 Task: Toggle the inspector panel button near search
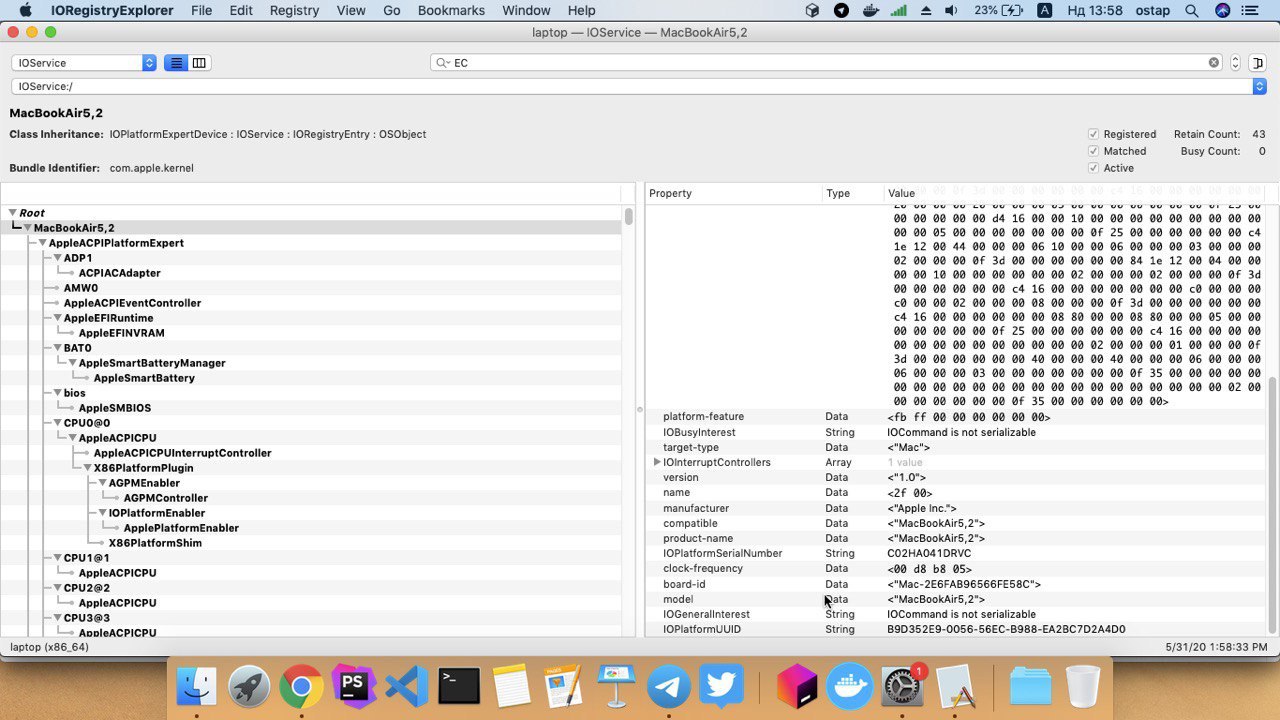coord(1257,63)
